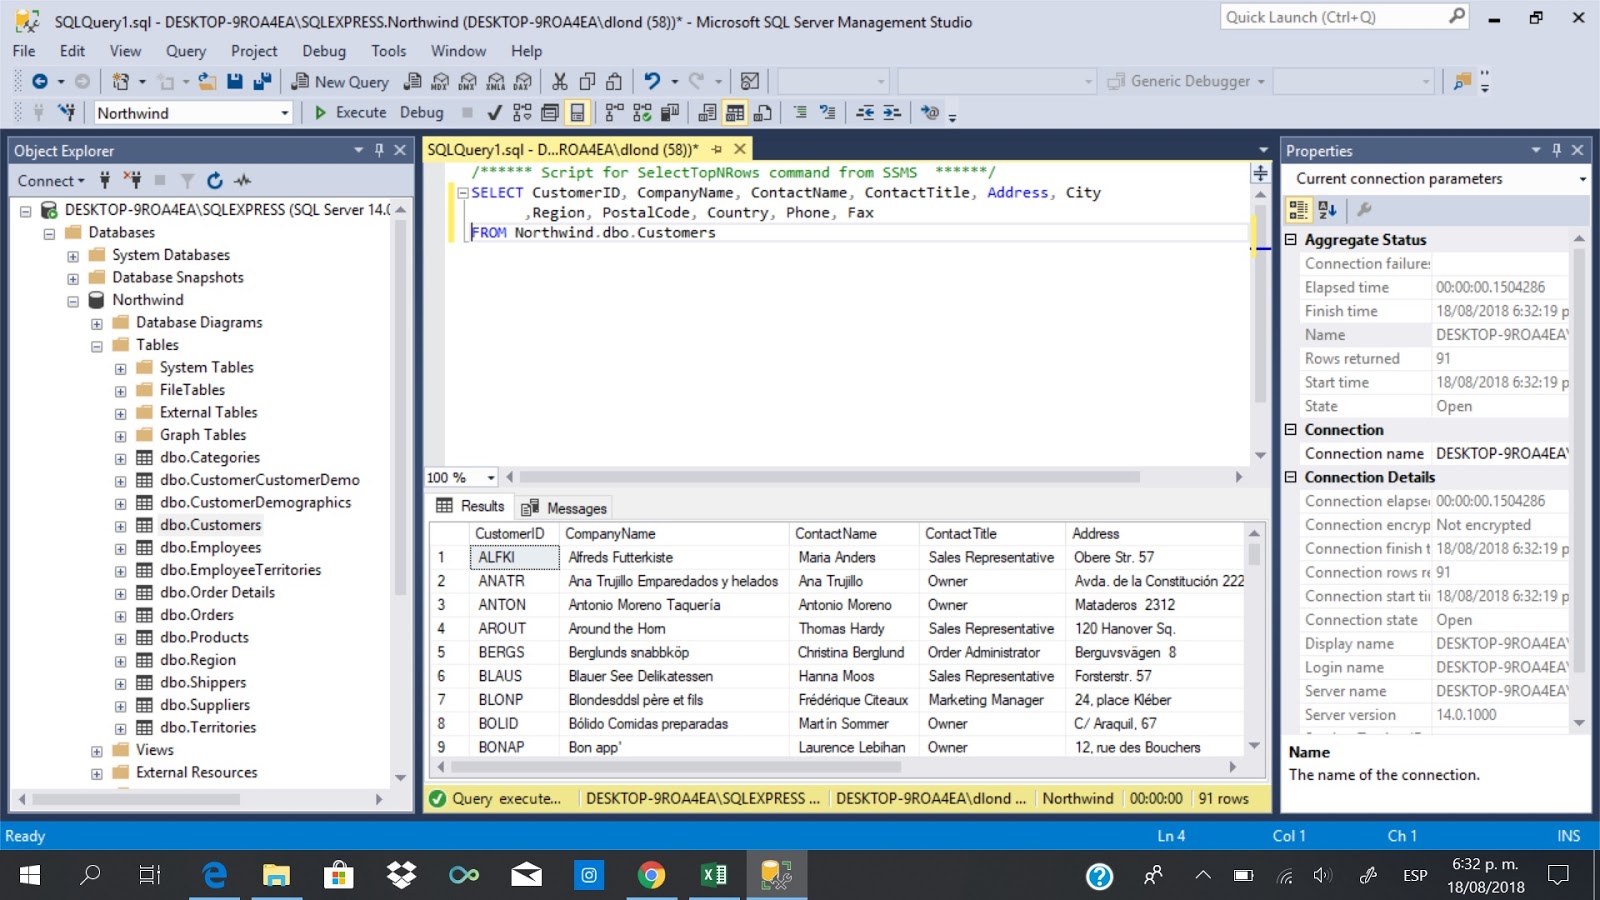Click the Execute query icon
The image size is (1600, 900).
coord(320,112)
